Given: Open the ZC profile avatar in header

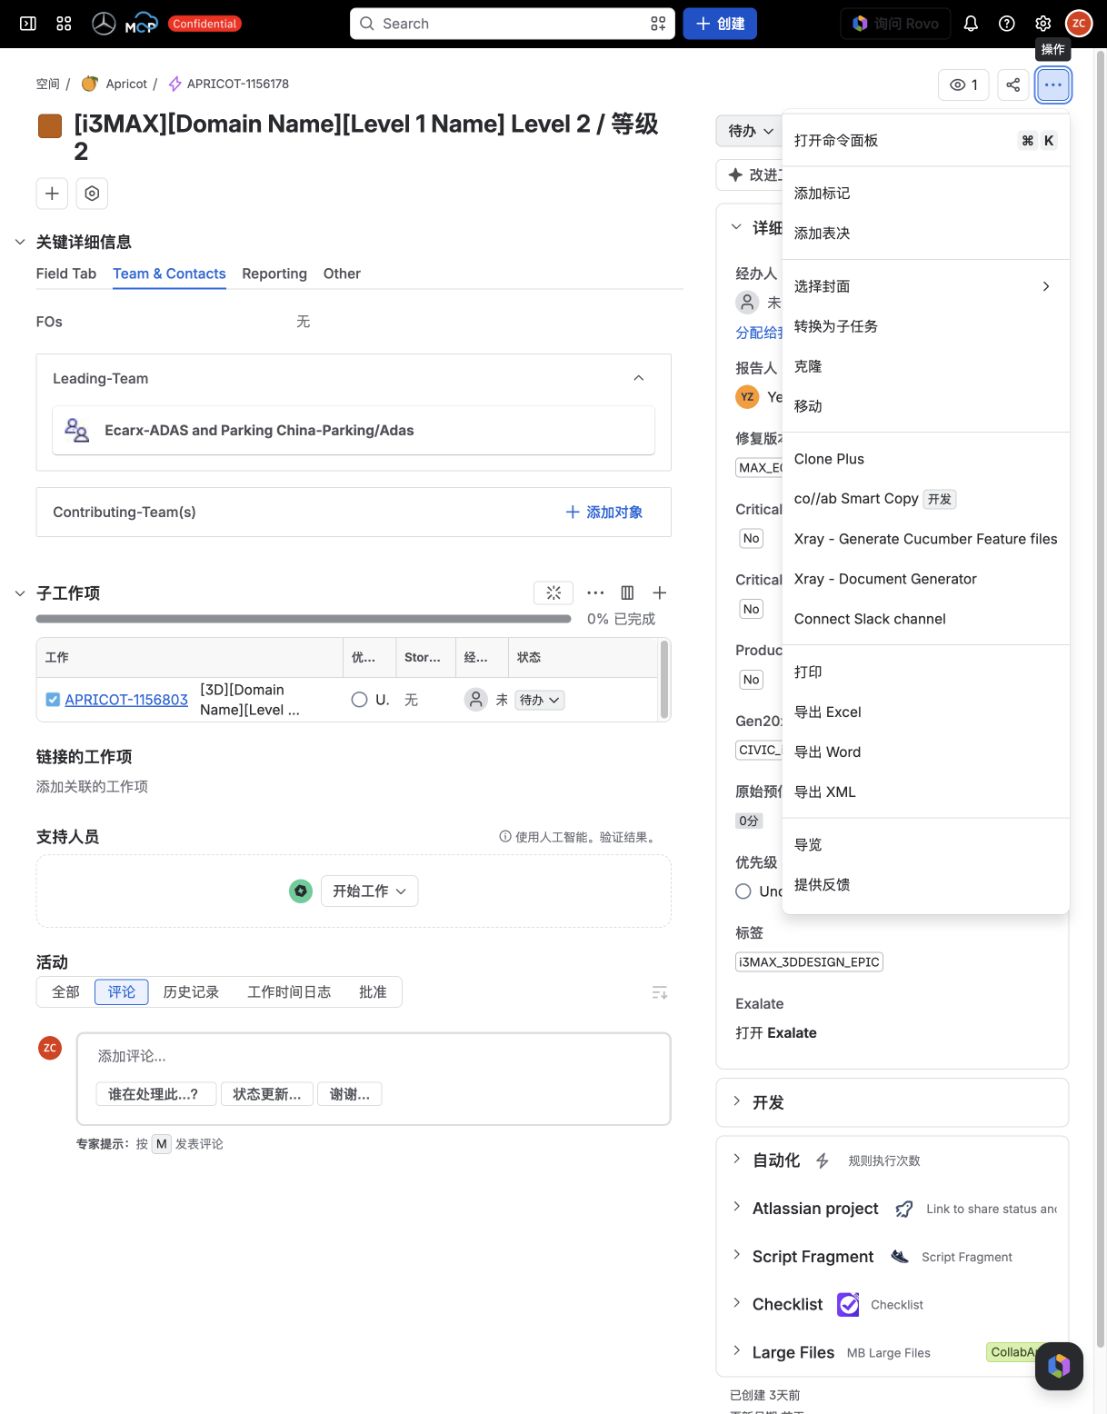Looking at the screenshot, I should click(1078, 23).
